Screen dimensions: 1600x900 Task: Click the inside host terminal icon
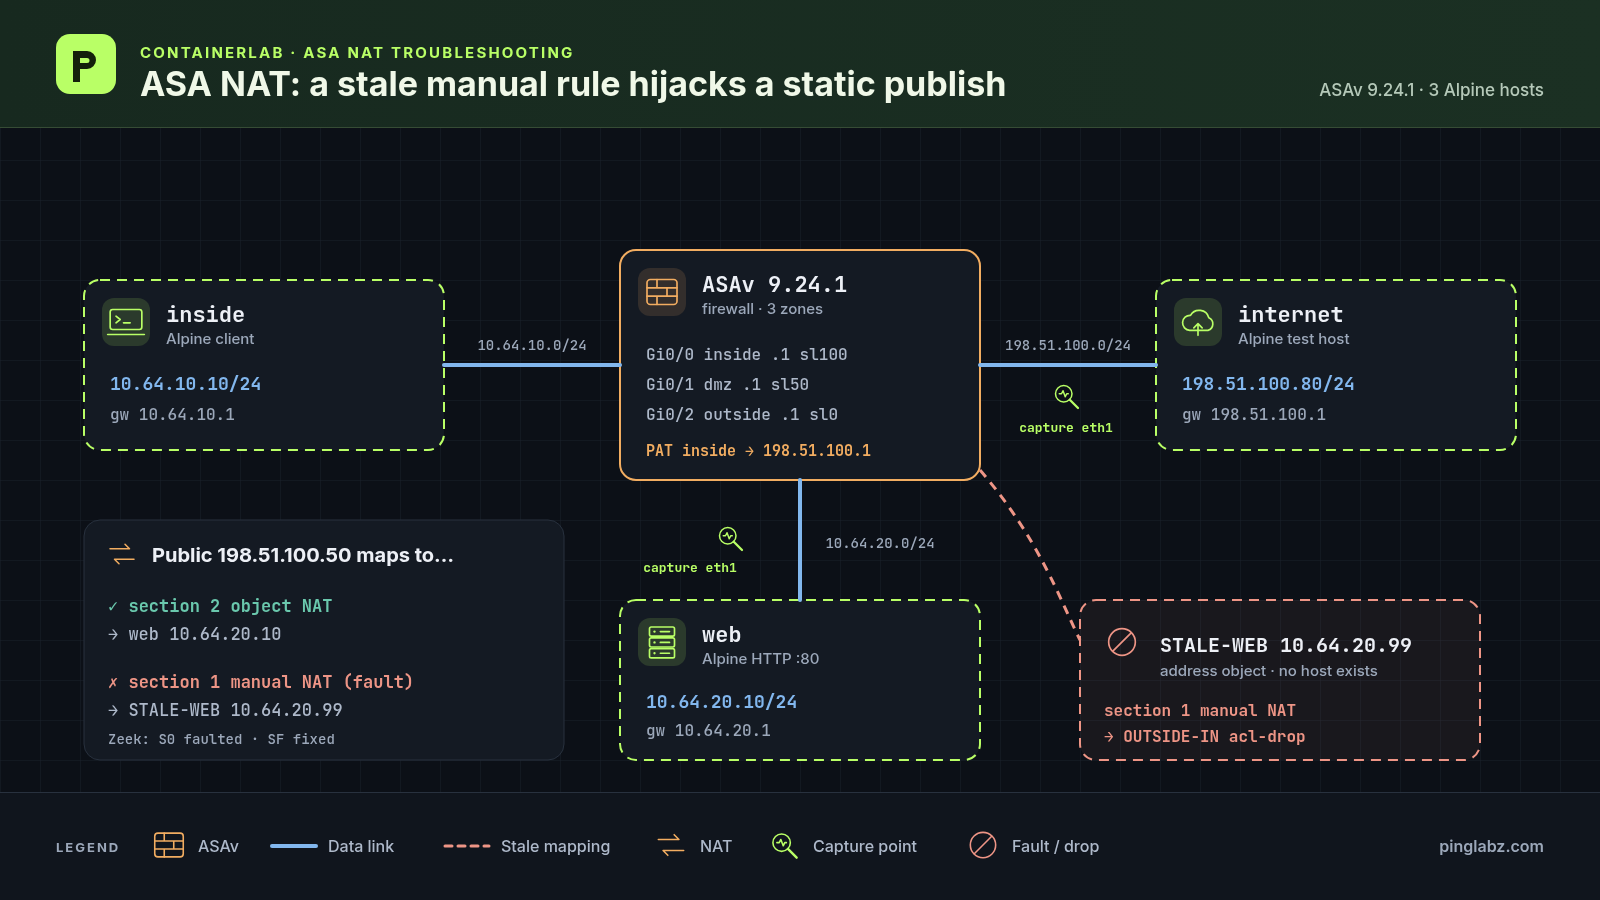coord(126,322)
